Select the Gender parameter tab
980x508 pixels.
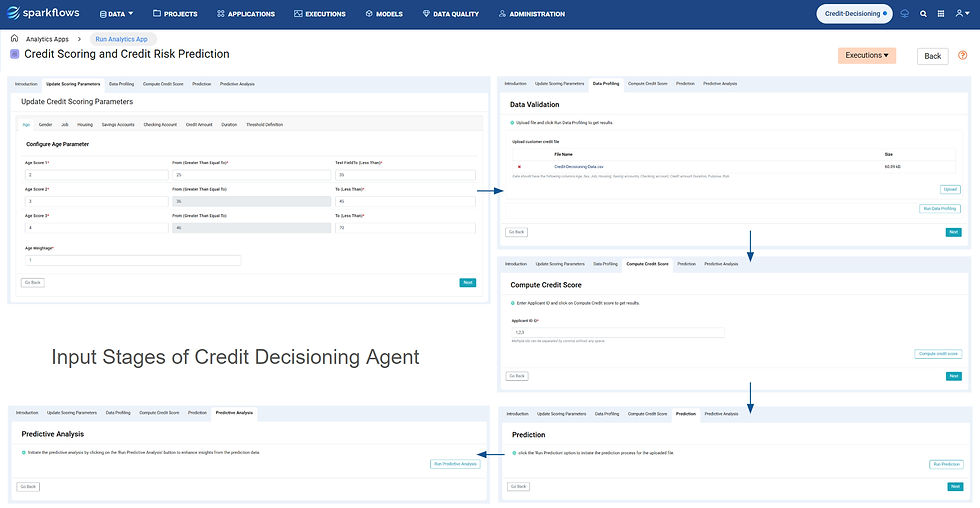[46, 124]
